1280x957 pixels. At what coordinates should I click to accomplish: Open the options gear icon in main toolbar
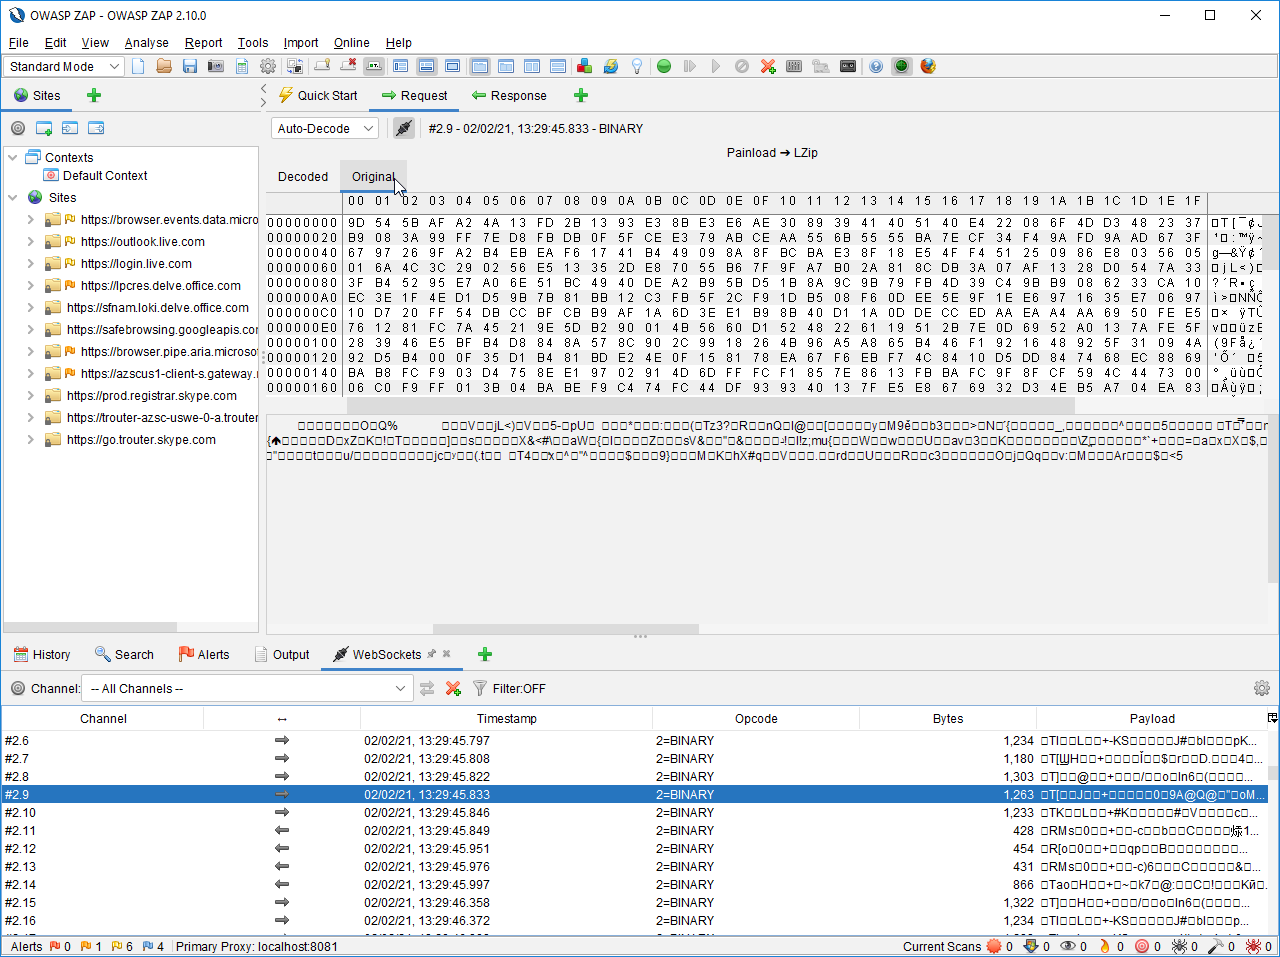click(x=268, y=66)
